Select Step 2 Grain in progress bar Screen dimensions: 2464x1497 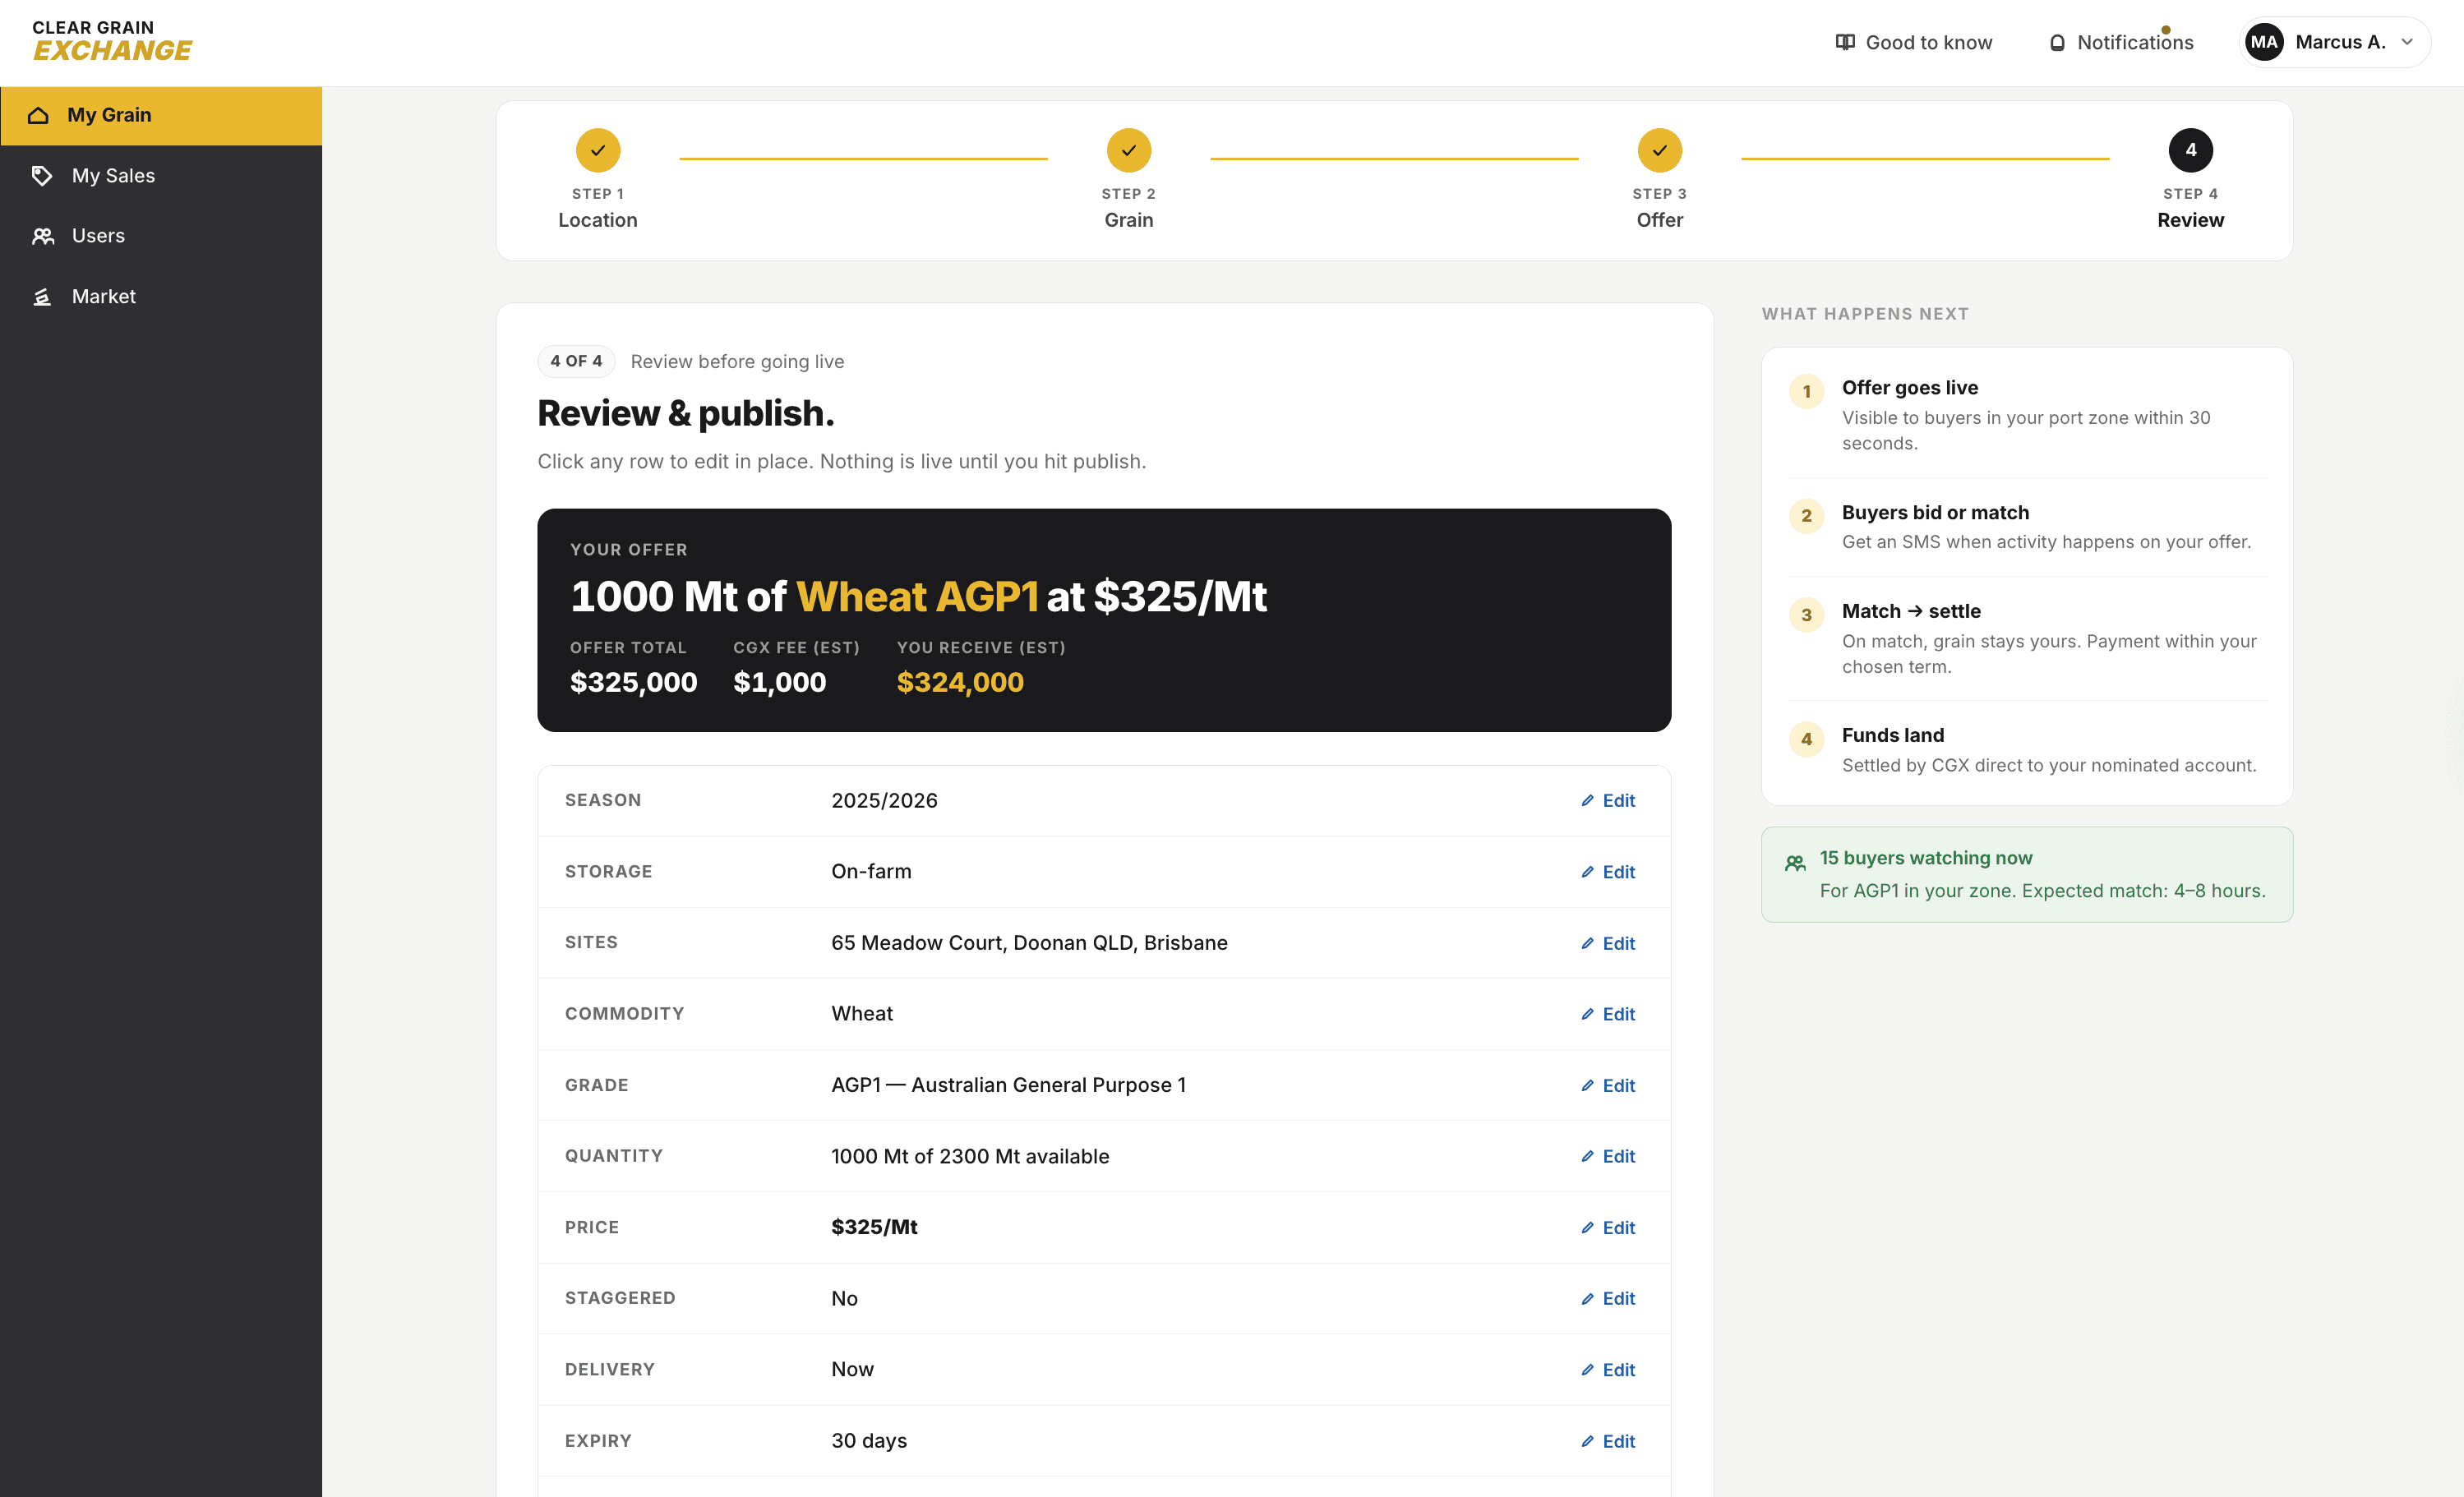coord(1128,151)
